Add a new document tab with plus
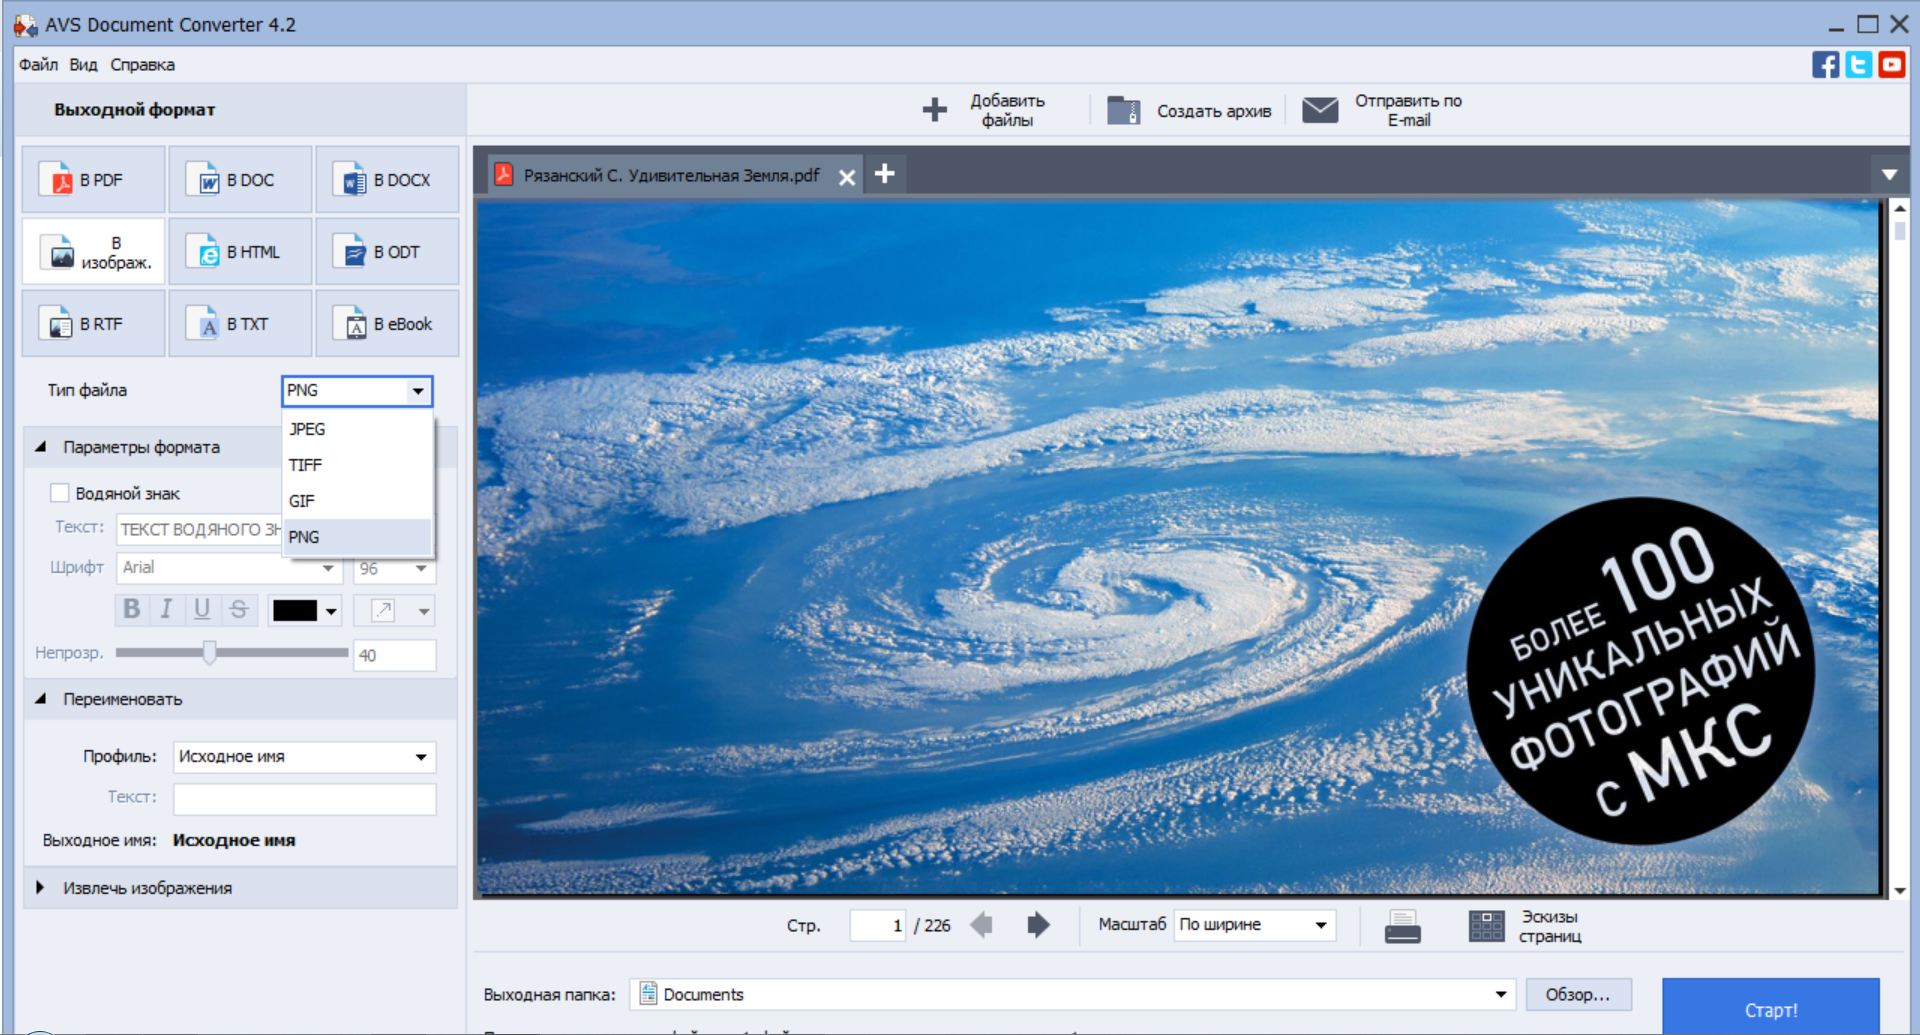 pyautogui.click(x=884, y=174)
